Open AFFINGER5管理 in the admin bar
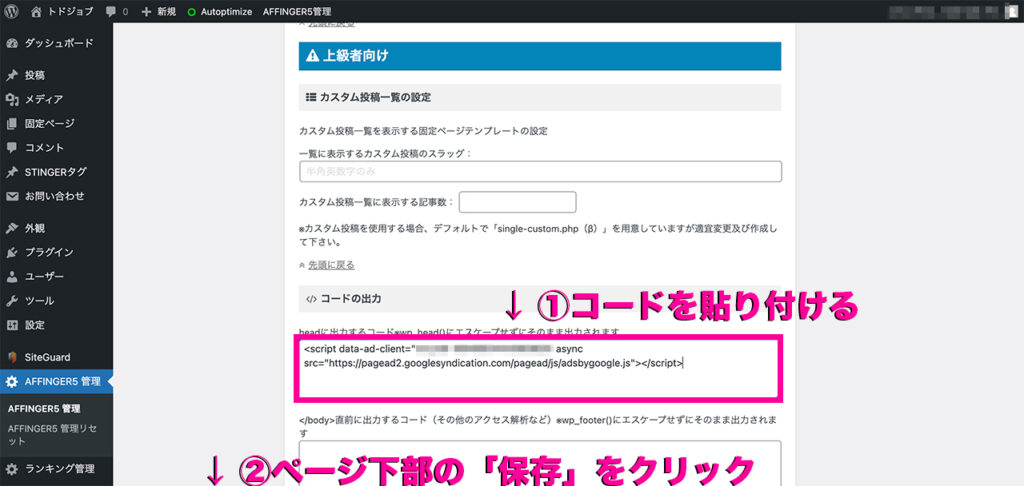This screenshot has height=486, width=1024. point(296,11)
